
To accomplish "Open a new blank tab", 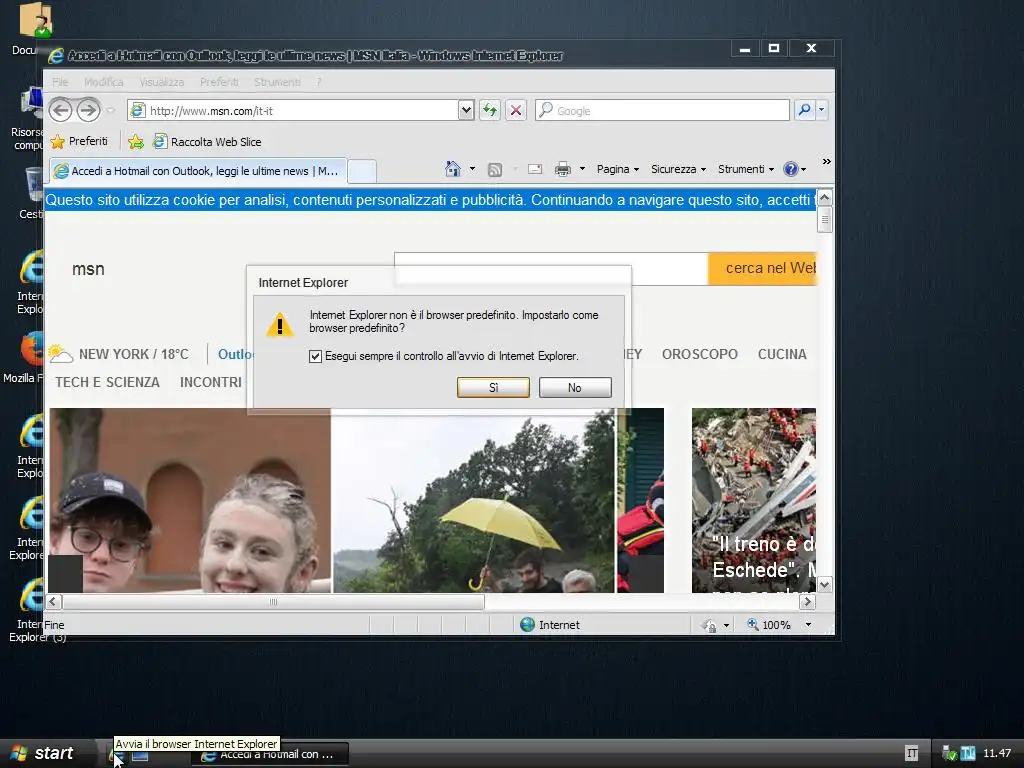I will [361, 171].
